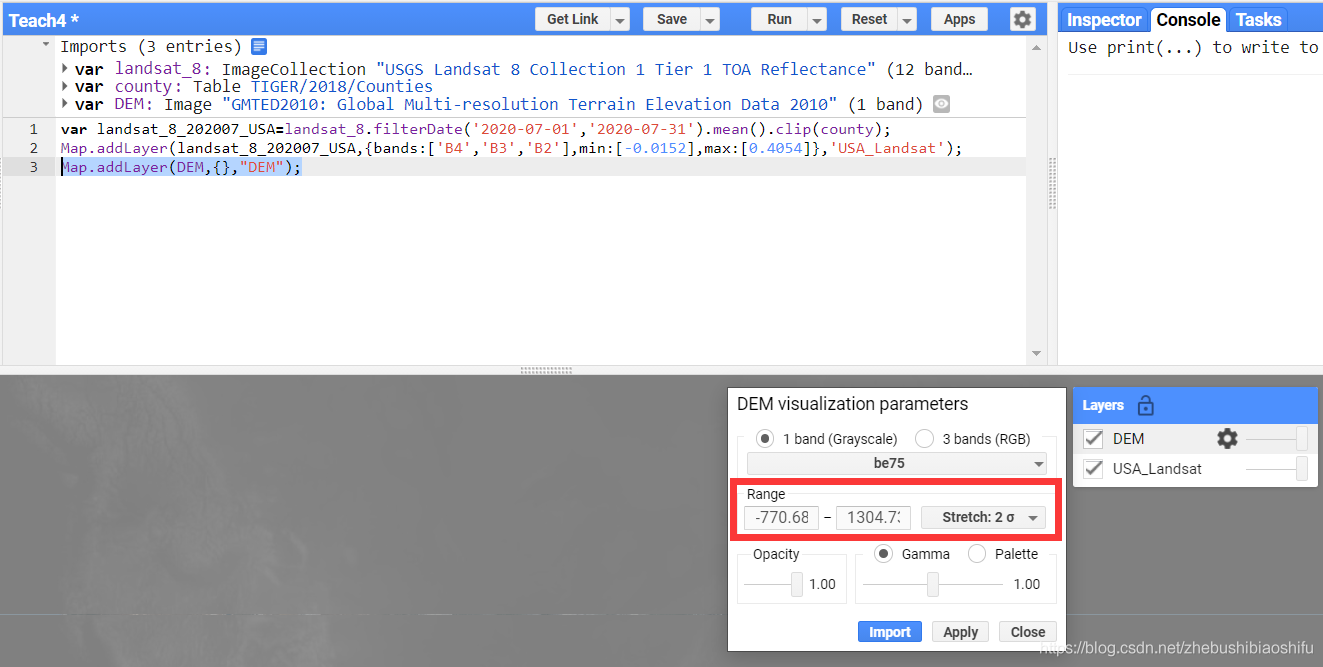
Task: Click the Reset button
Action: pyautogui.click(x=869, y=19)
